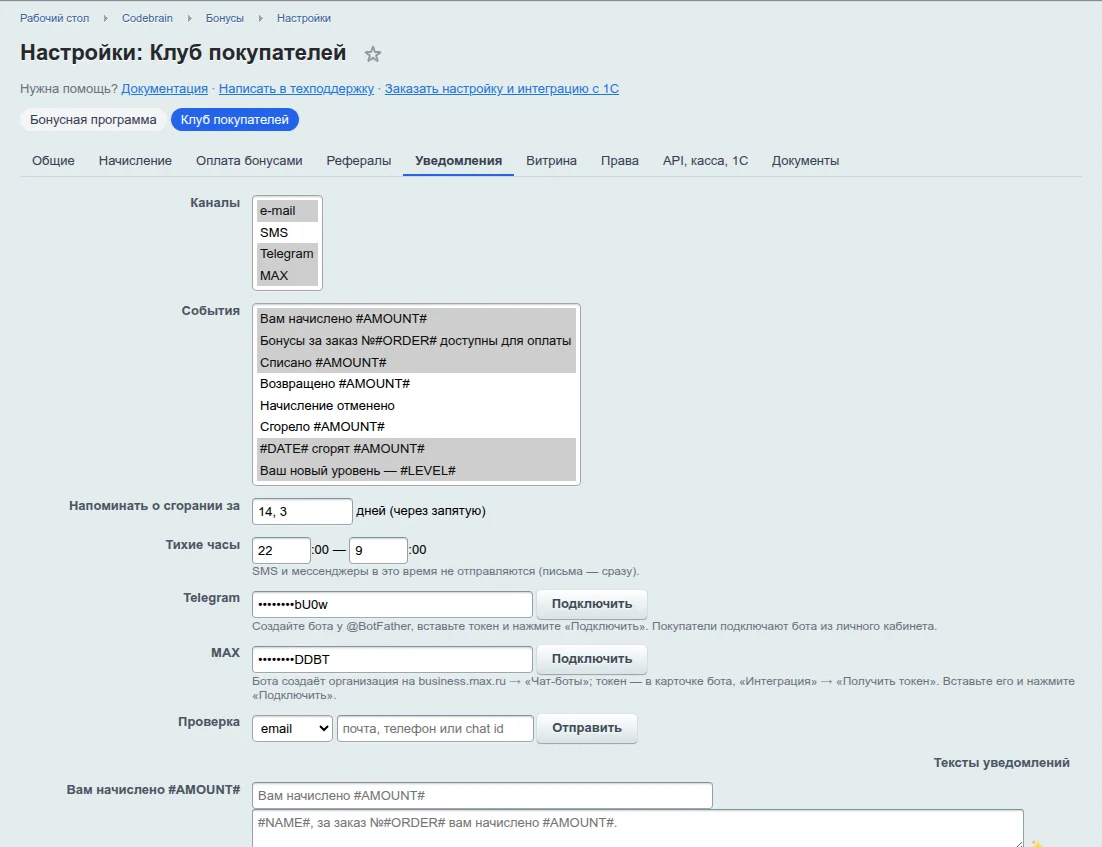Viewport: 1102px width, 847px height.
Task: Select e-mail in the Каналы list
Action: click(x=287, y=211)
